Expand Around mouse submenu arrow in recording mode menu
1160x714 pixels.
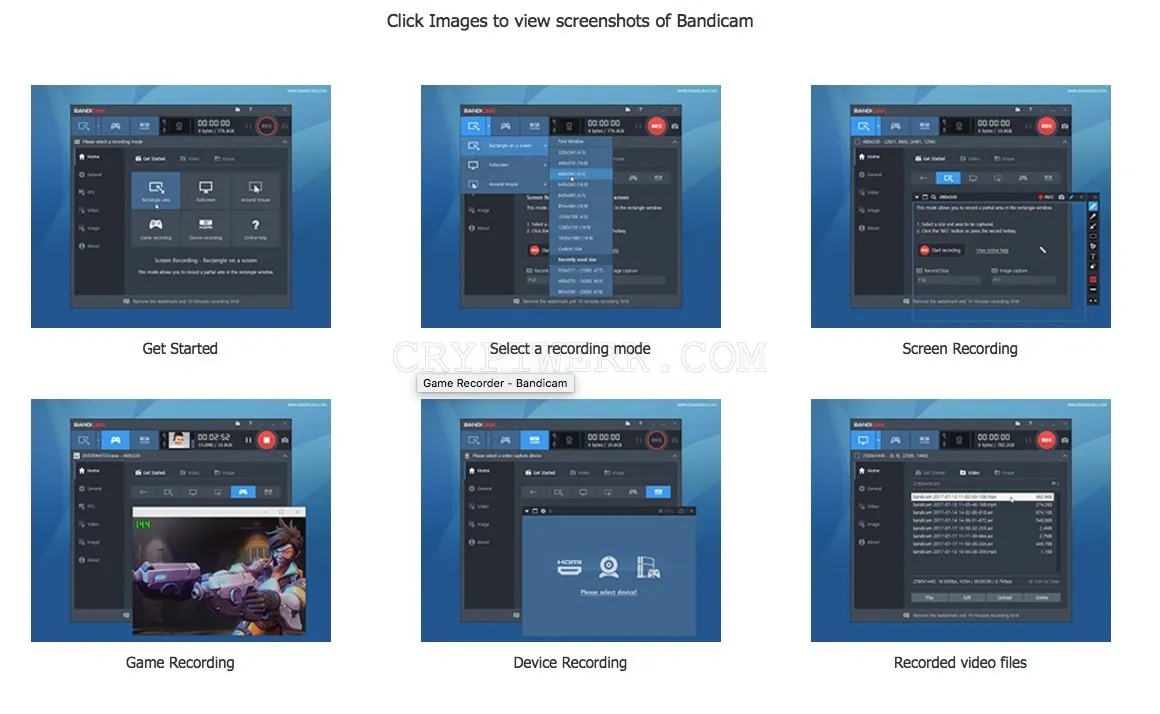545,184
